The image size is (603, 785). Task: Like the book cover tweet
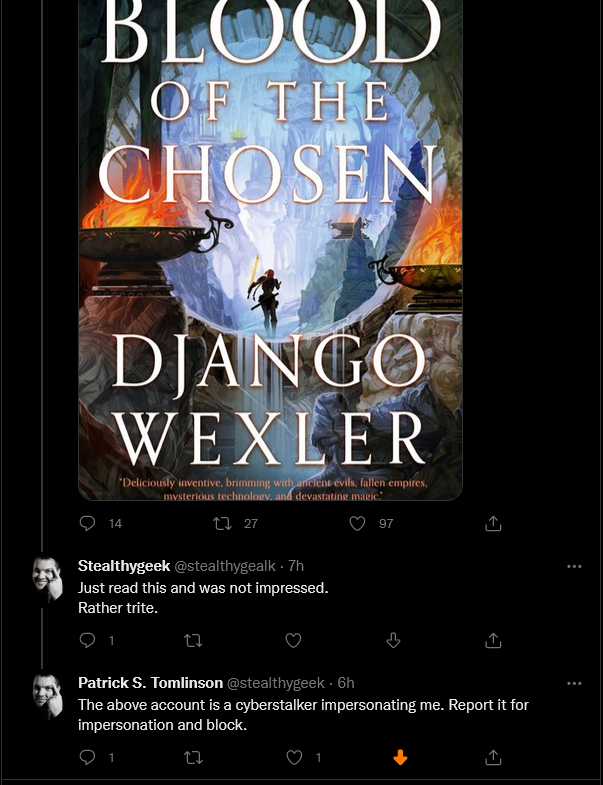tap(357, 524)
